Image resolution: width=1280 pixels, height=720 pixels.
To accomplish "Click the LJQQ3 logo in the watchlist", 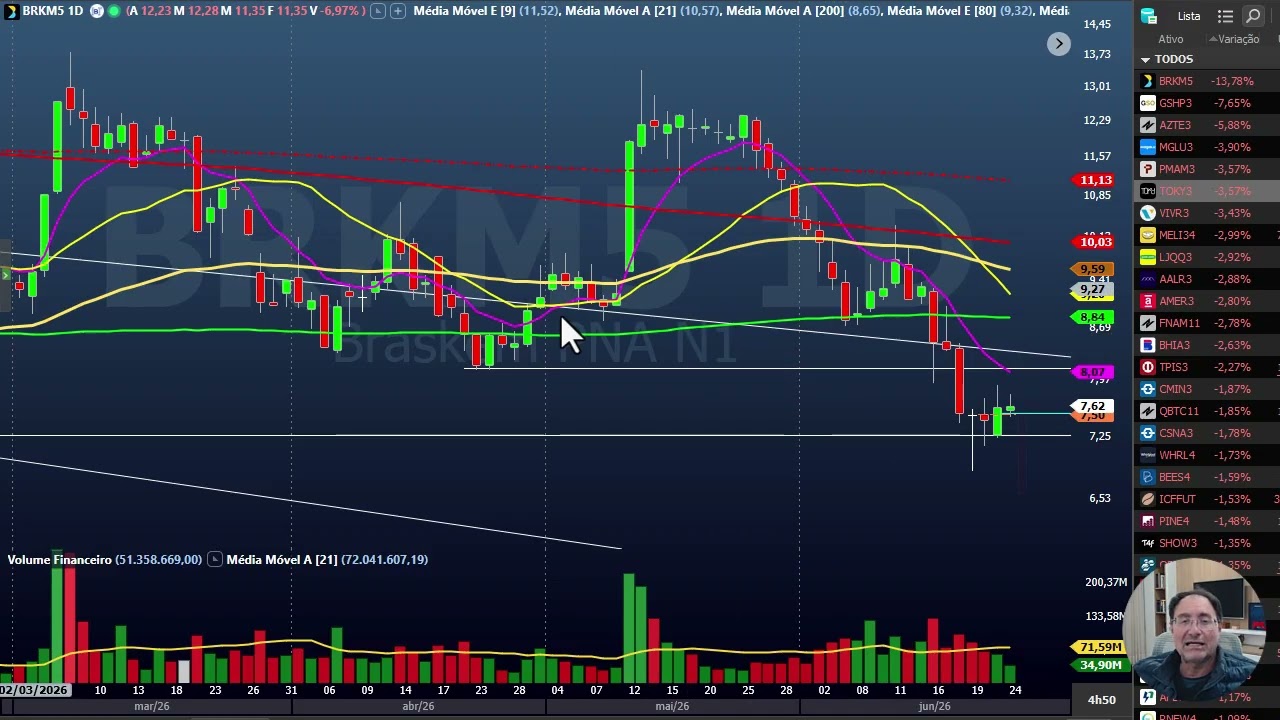I will [x=1148, y=257].
